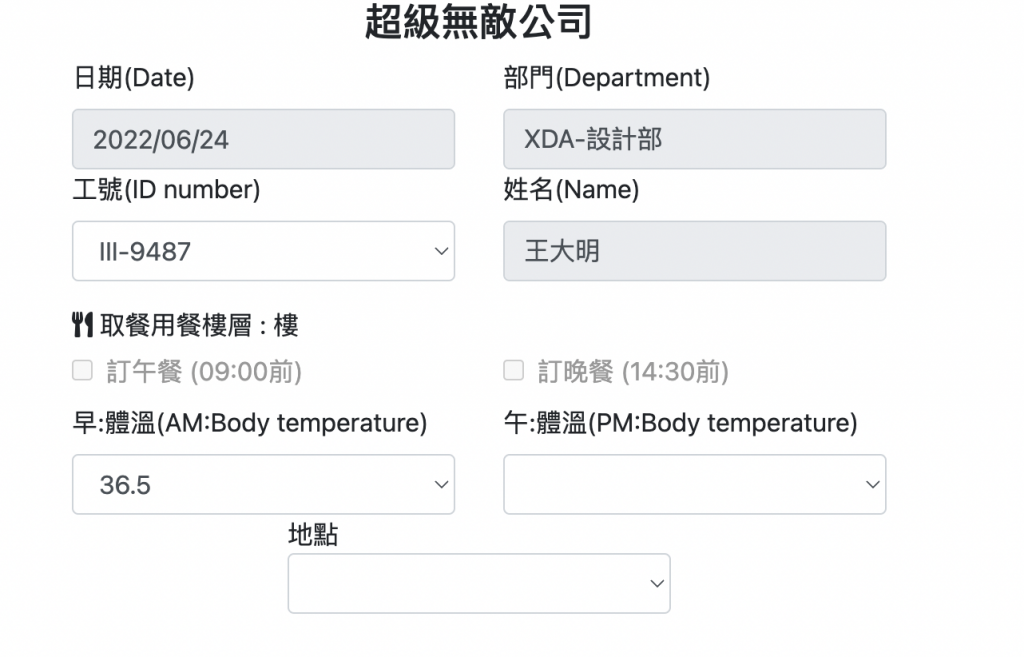The height and width of the screenshot is (657, 1024).
Task: Click the 超級無敵公司 page heading
Action: (x=479, y=22)
